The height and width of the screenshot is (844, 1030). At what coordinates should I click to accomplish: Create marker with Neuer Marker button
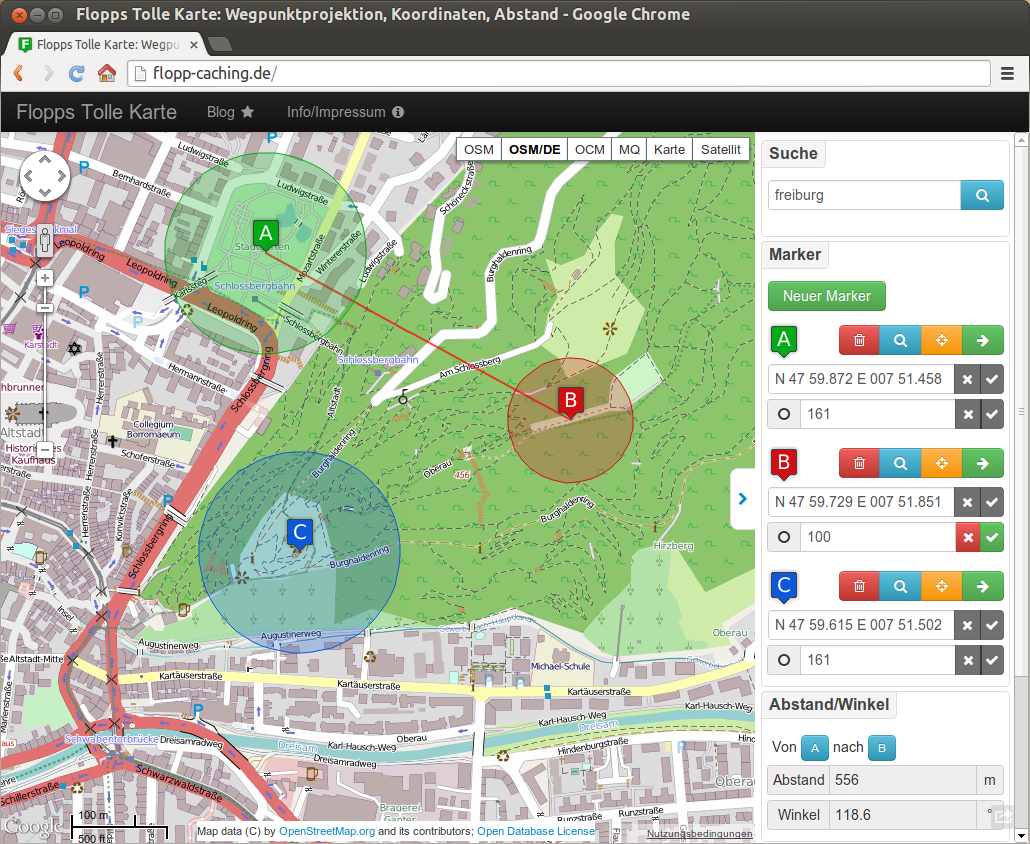(x=827, y=296)
